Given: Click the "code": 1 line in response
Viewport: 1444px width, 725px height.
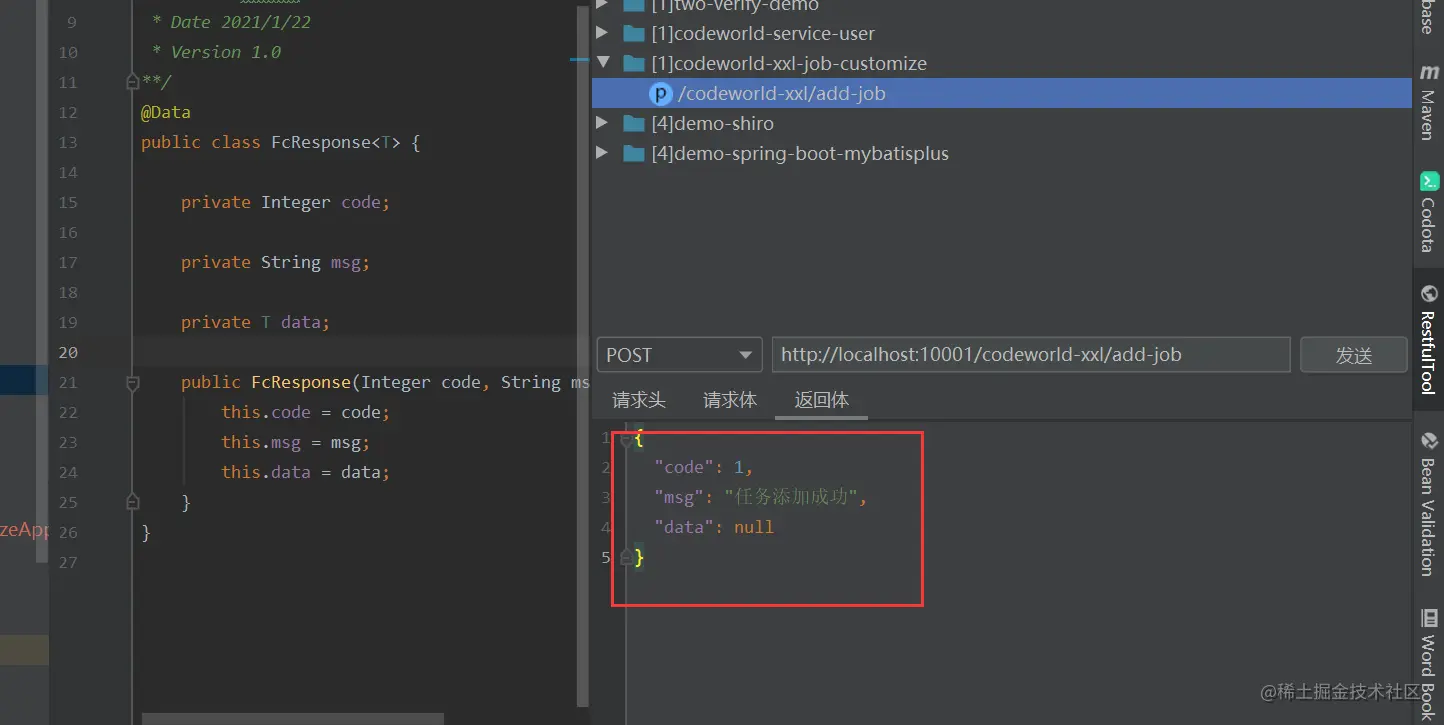Looking at the screenshot, I should click(x=704, y=467).
